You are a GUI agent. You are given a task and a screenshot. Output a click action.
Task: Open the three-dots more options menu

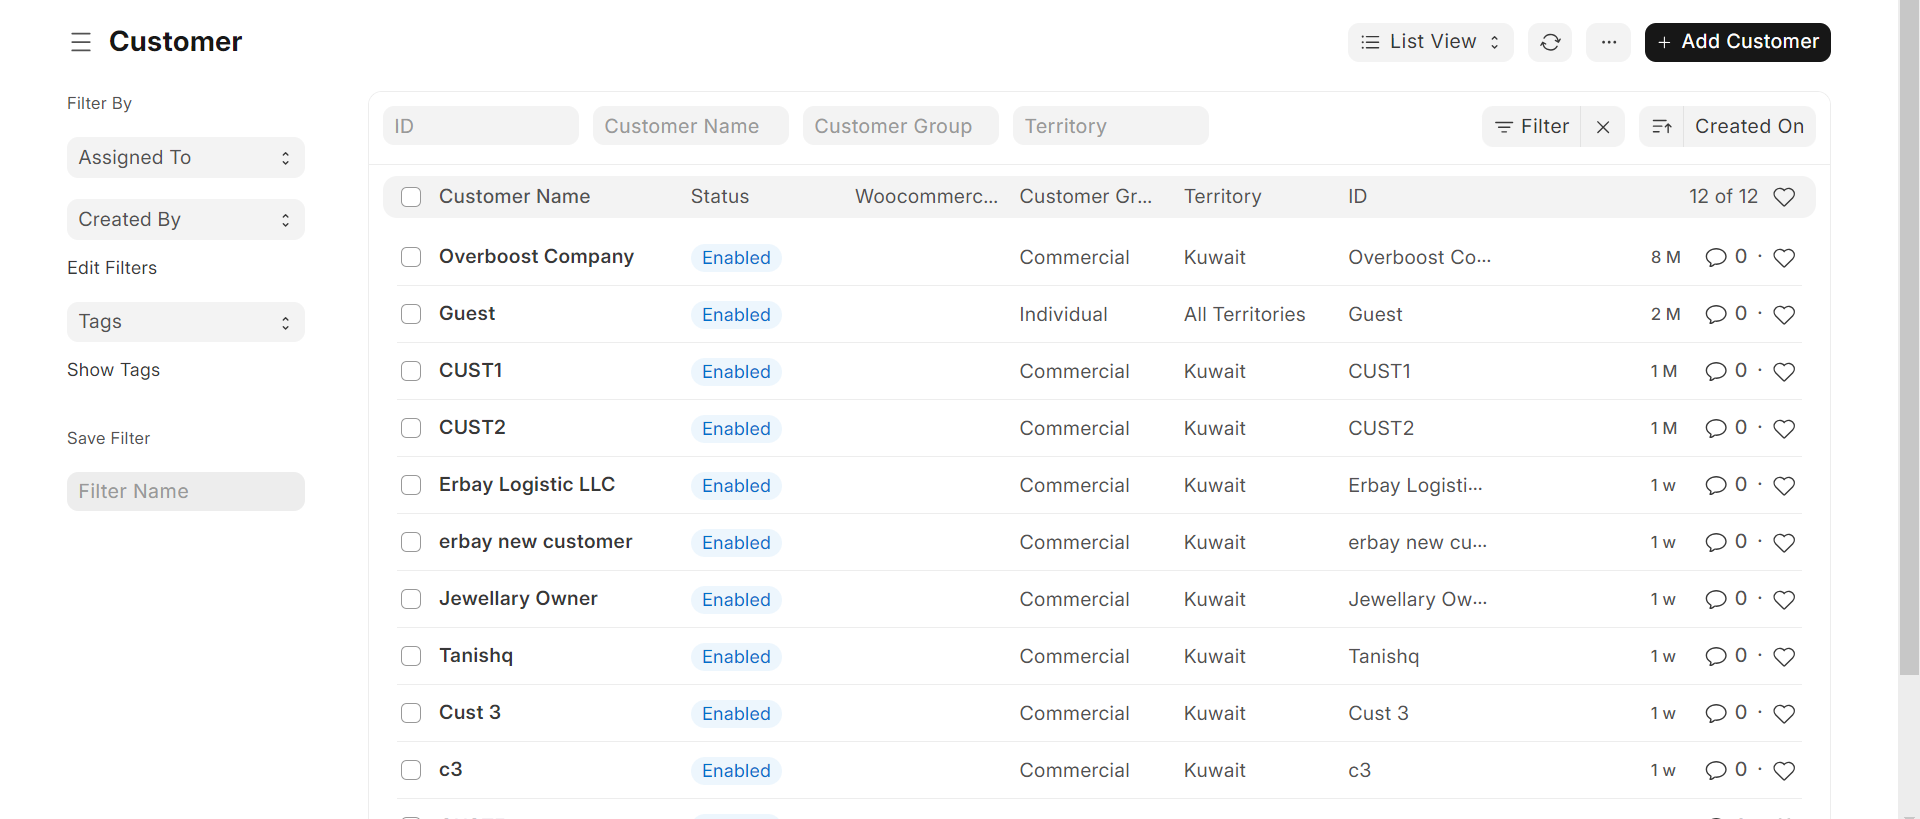click(1608, 42)
